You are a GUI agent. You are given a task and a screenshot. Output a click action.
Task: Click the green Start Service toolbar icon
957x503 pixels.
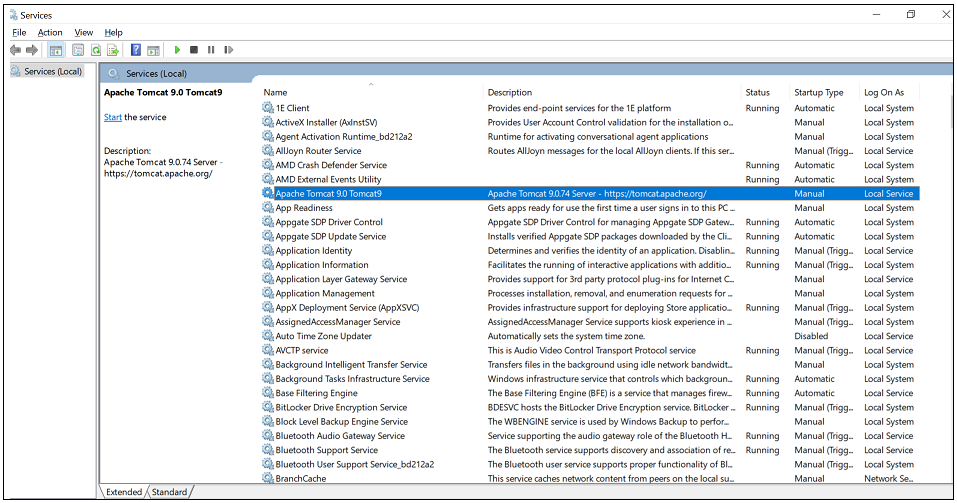coord(177,50)
